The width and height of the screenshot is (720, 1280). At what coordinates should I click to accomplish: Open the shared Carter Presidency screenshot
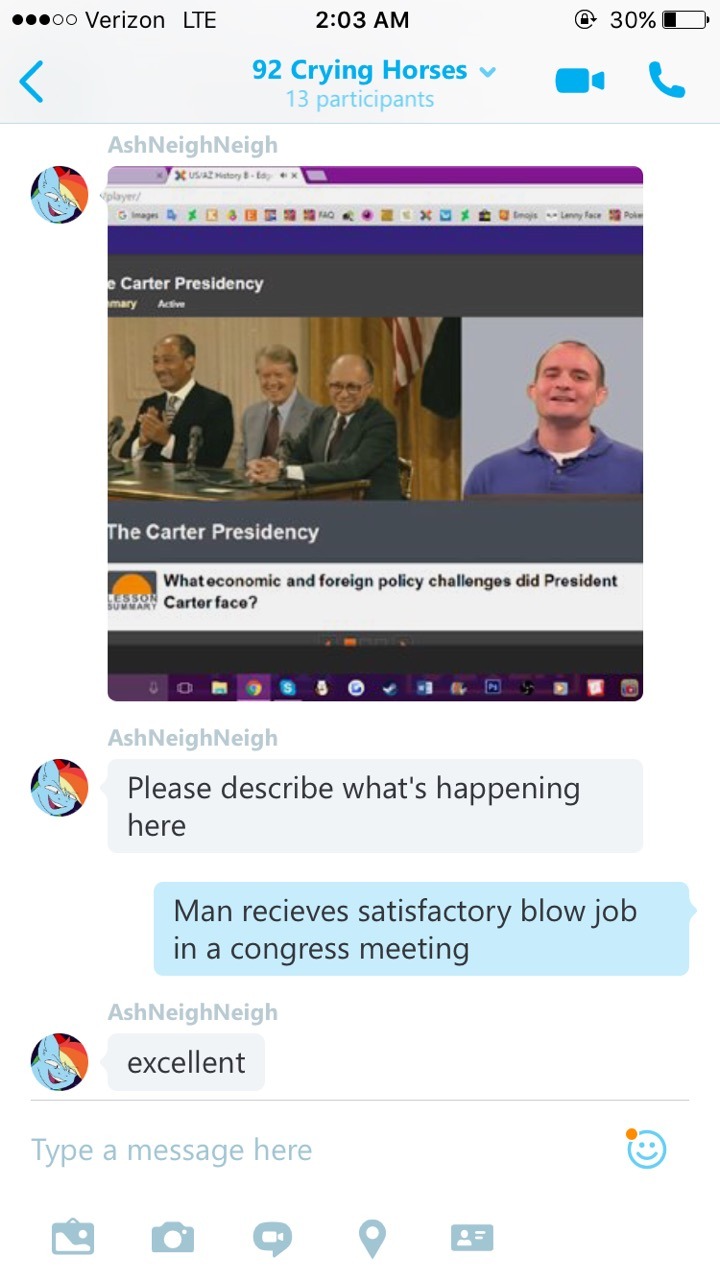(x=375, y=433)
